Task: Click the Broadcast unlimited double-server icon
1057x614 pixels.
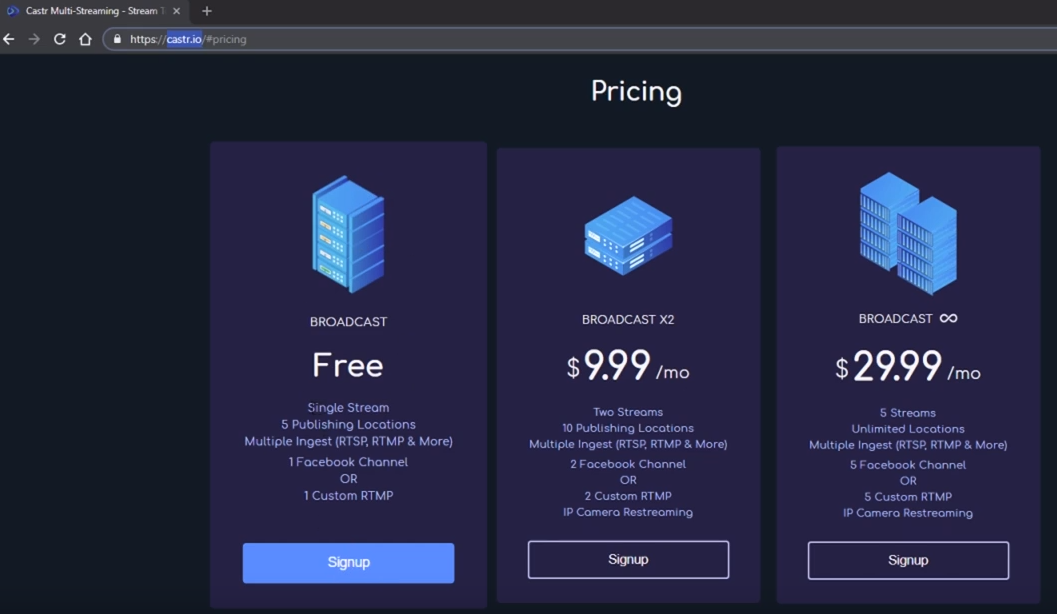Action: [x=908, y=233]
